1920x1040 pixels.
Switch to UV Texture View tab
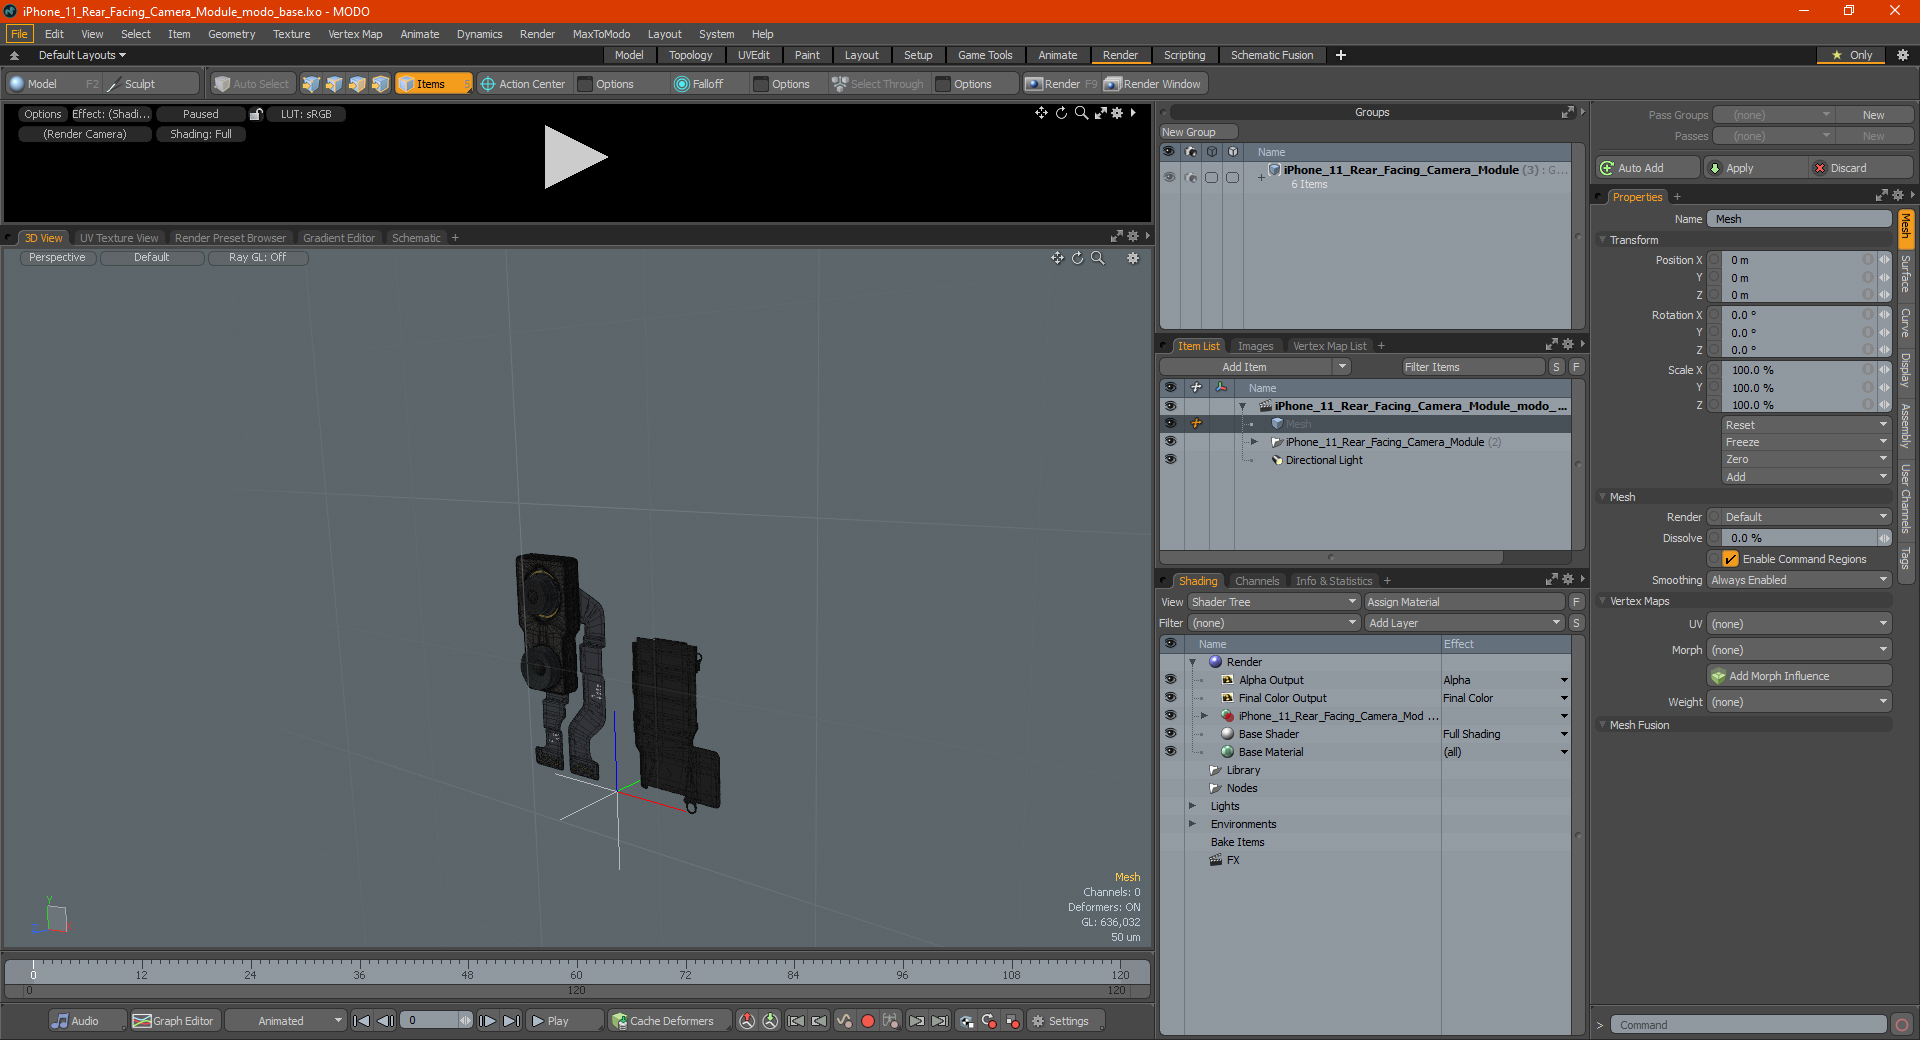tap(119, 238)
